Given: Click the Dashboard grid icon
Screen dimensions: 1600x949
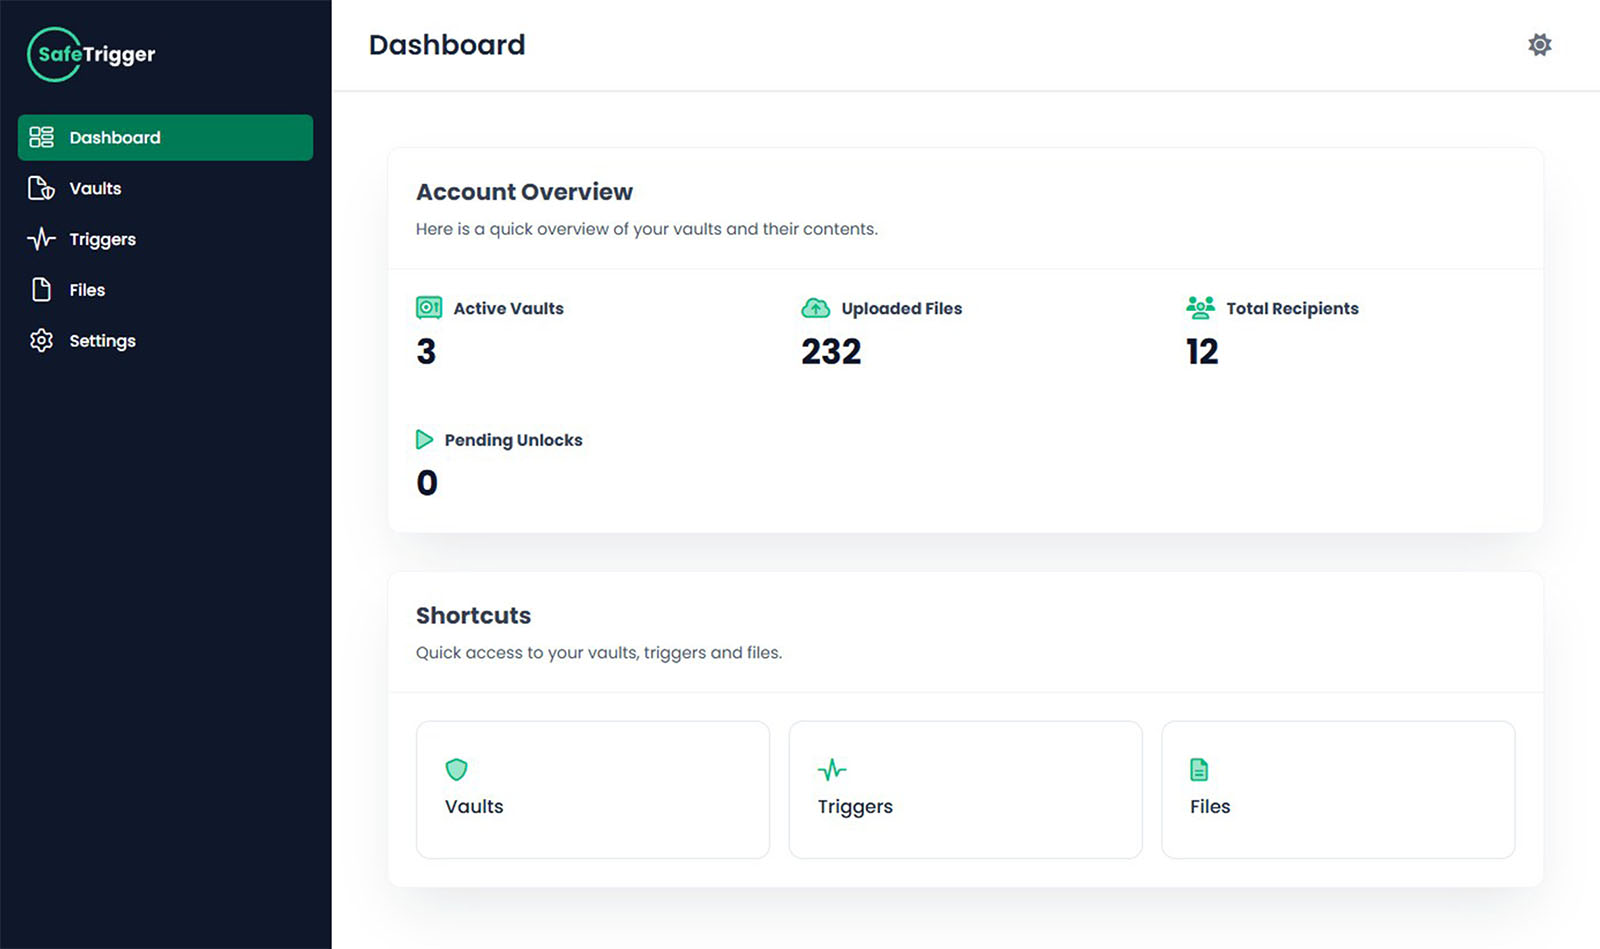Looking at the screenshot, I should tap(41, 137).
